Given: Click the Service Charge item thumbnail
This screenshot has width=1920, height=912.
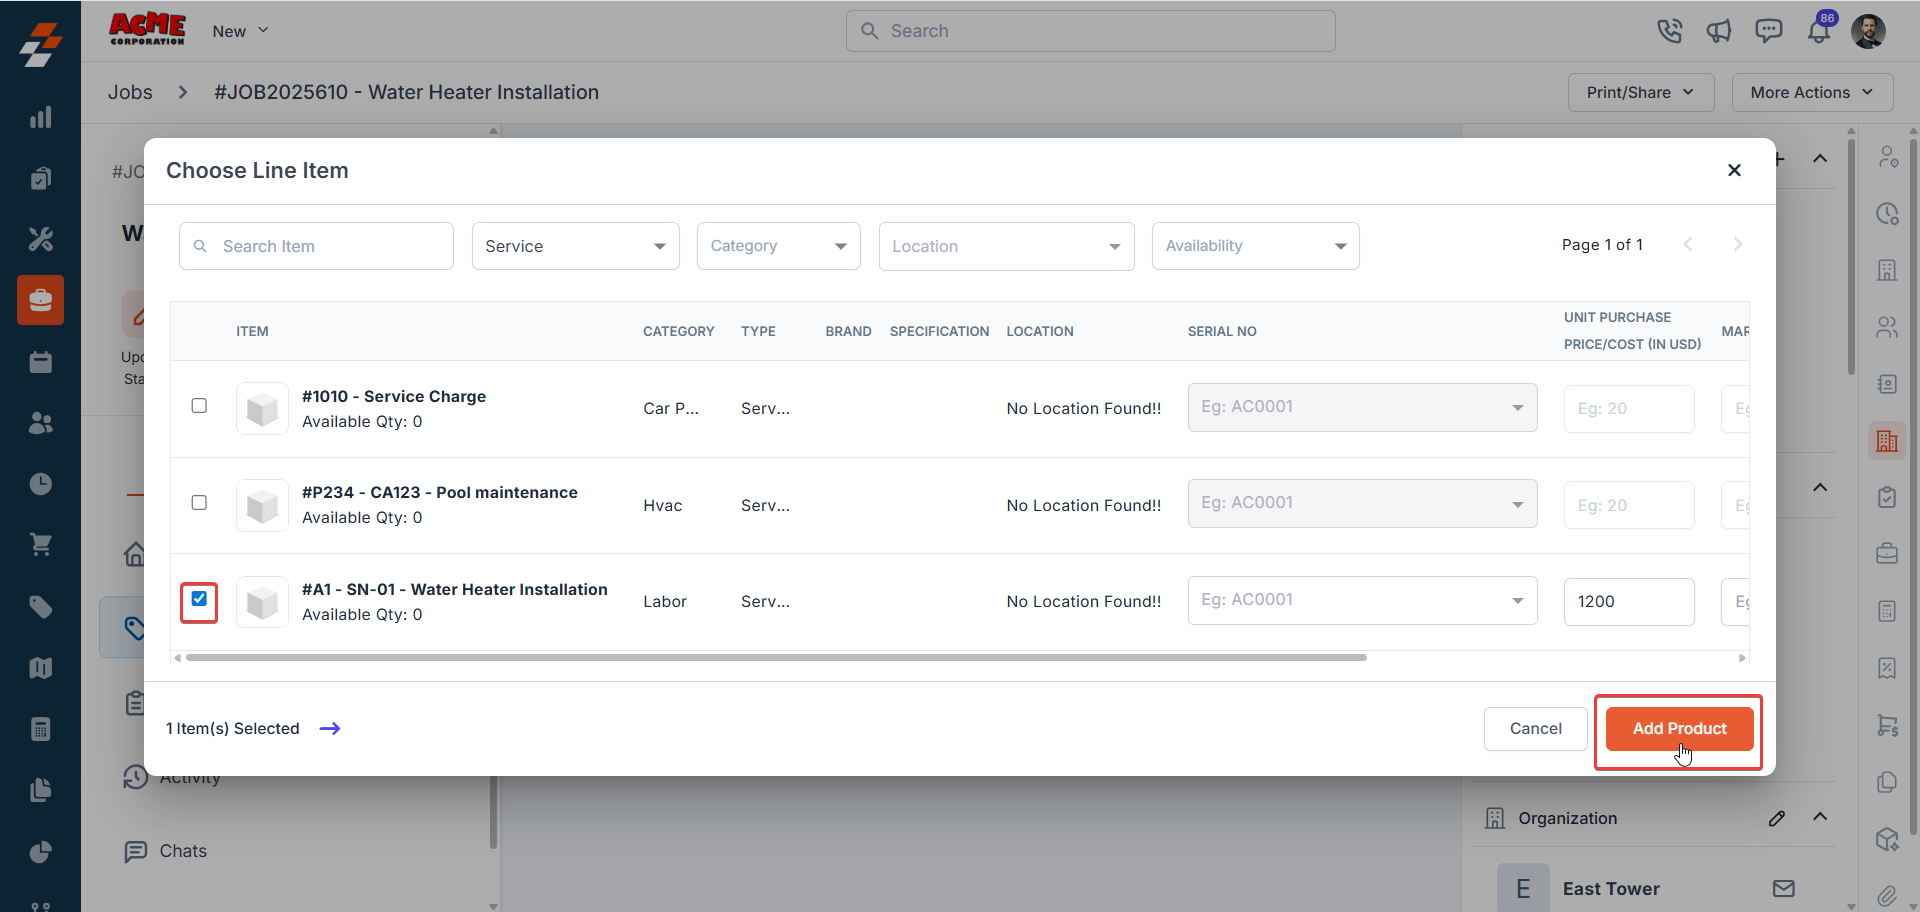Looking at the screenshot, I should (262, 408).
